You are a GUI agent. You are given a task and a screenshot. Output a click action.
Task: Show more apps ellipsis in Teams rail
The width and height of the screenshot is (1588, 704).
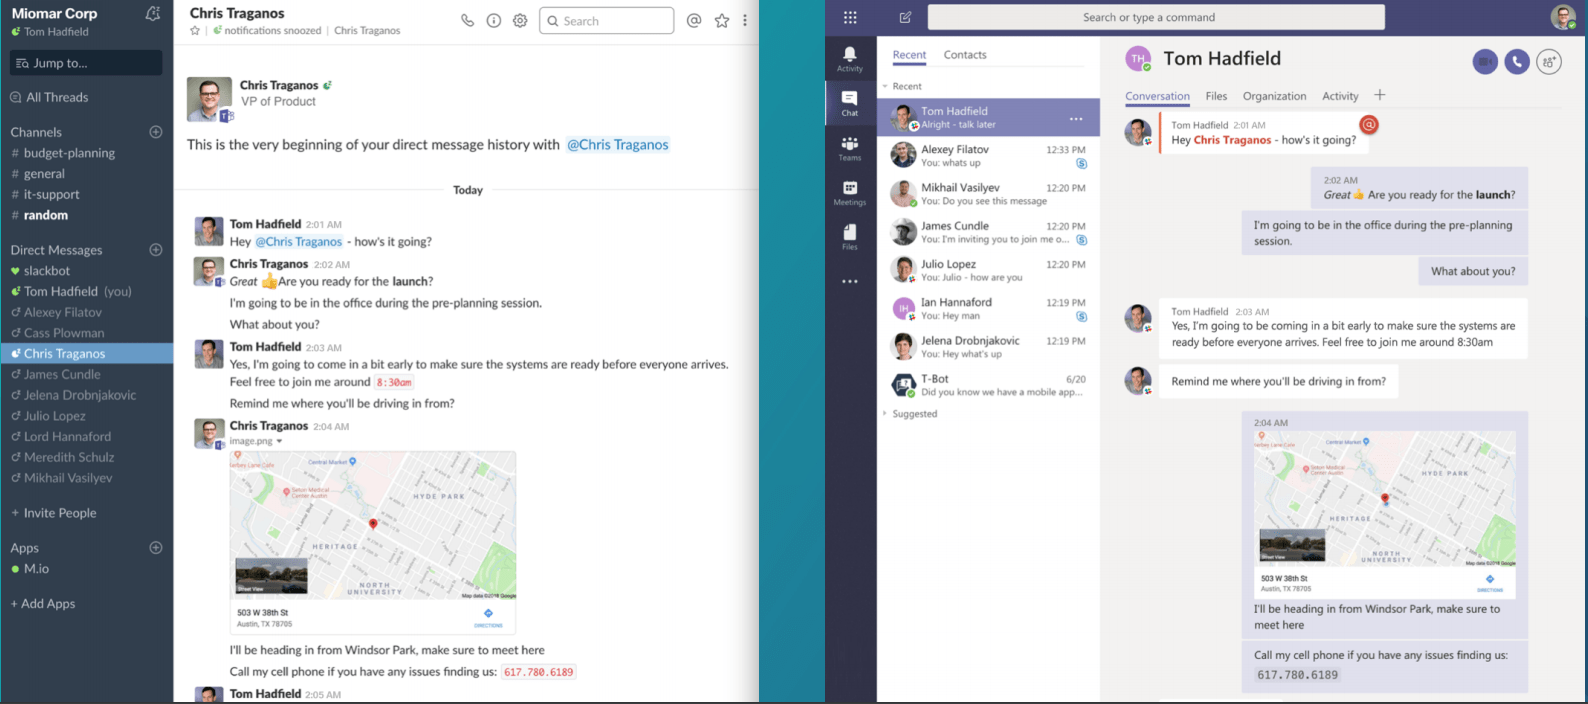[x=850, y=282]
